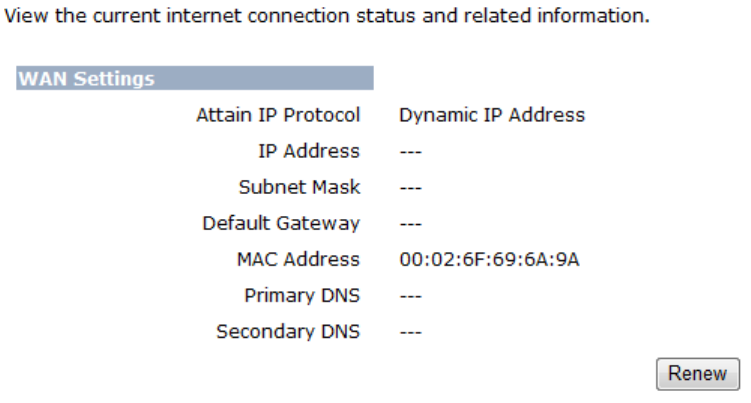Click the dashes value beside Default Gateway
This screenshot has width=751, height=403.
point(410,224)
